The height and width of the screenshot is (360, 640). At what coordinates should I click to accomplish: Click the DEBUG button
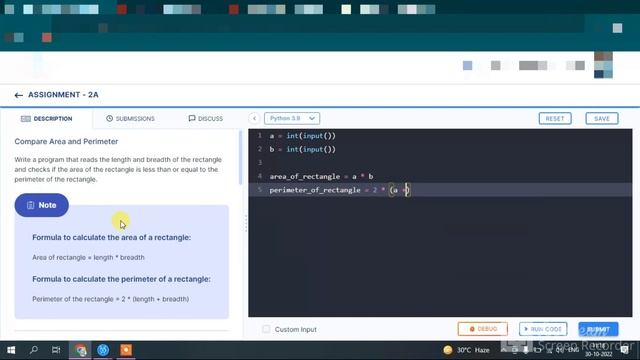tap(482, 329)
